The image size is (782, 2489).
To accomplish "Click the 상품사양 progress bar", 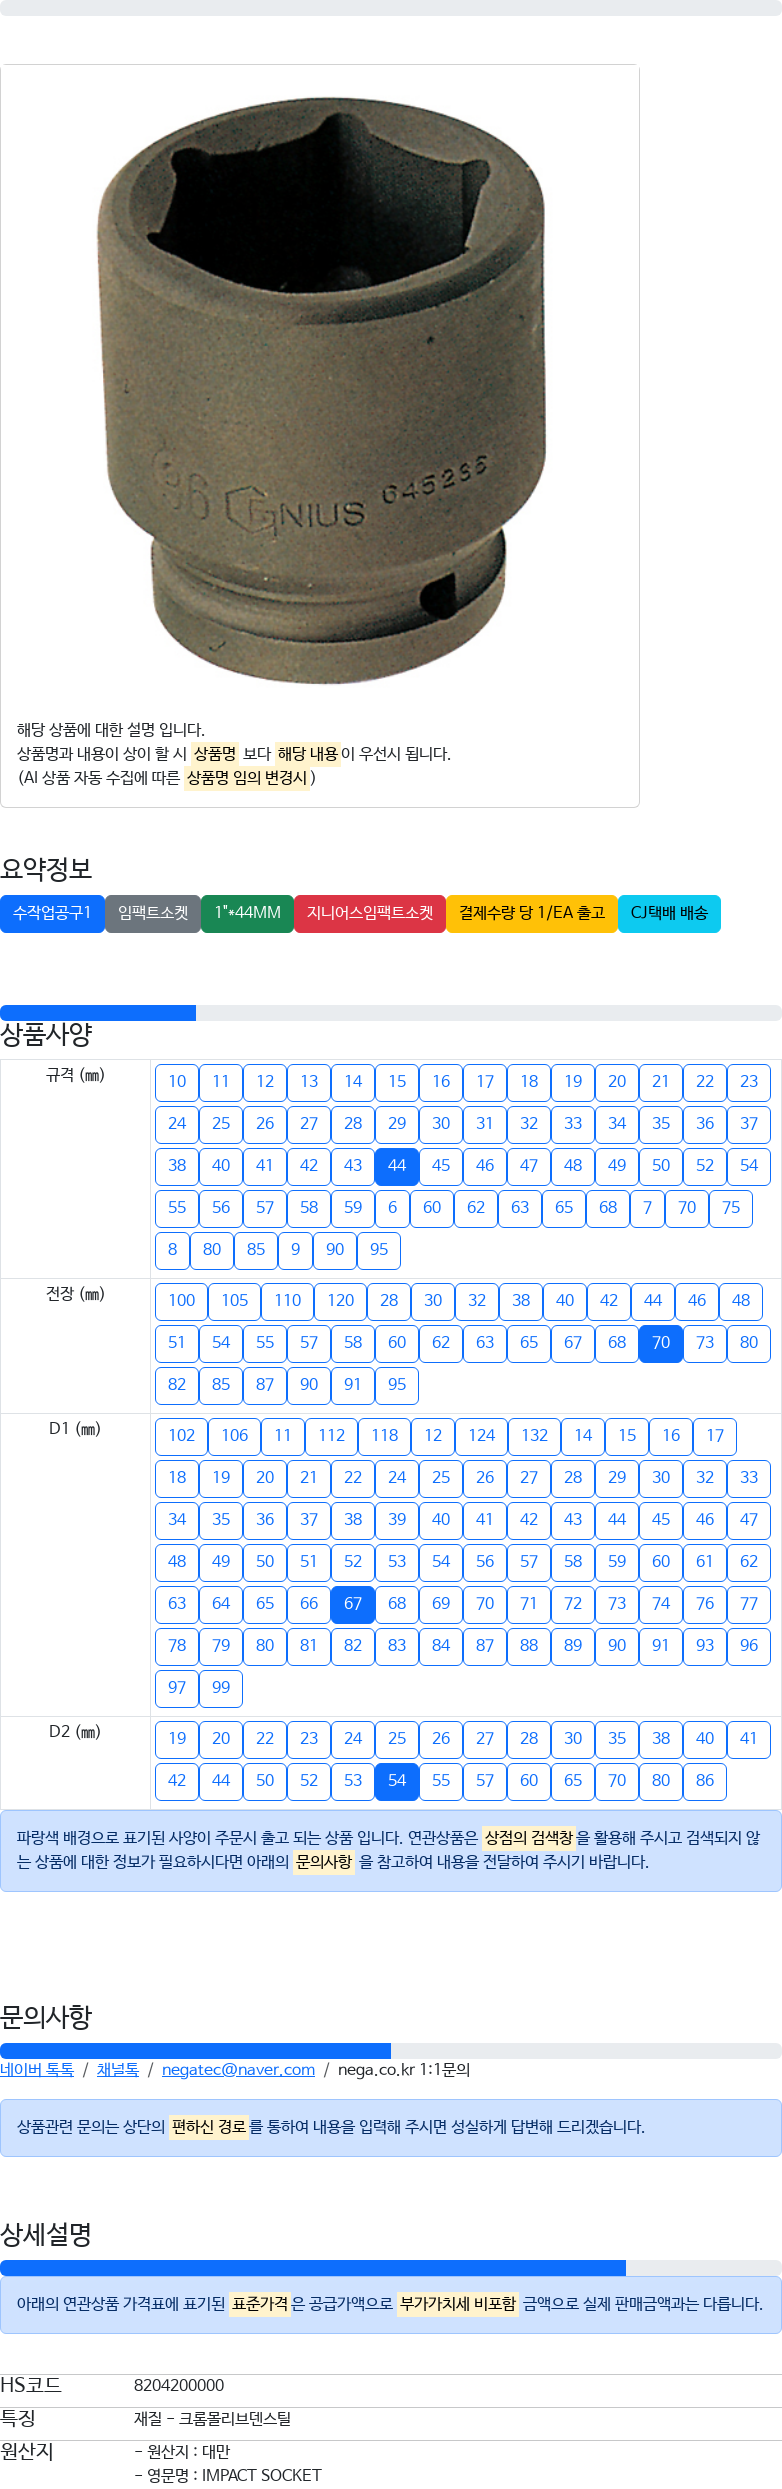I will click(391, 1013).
